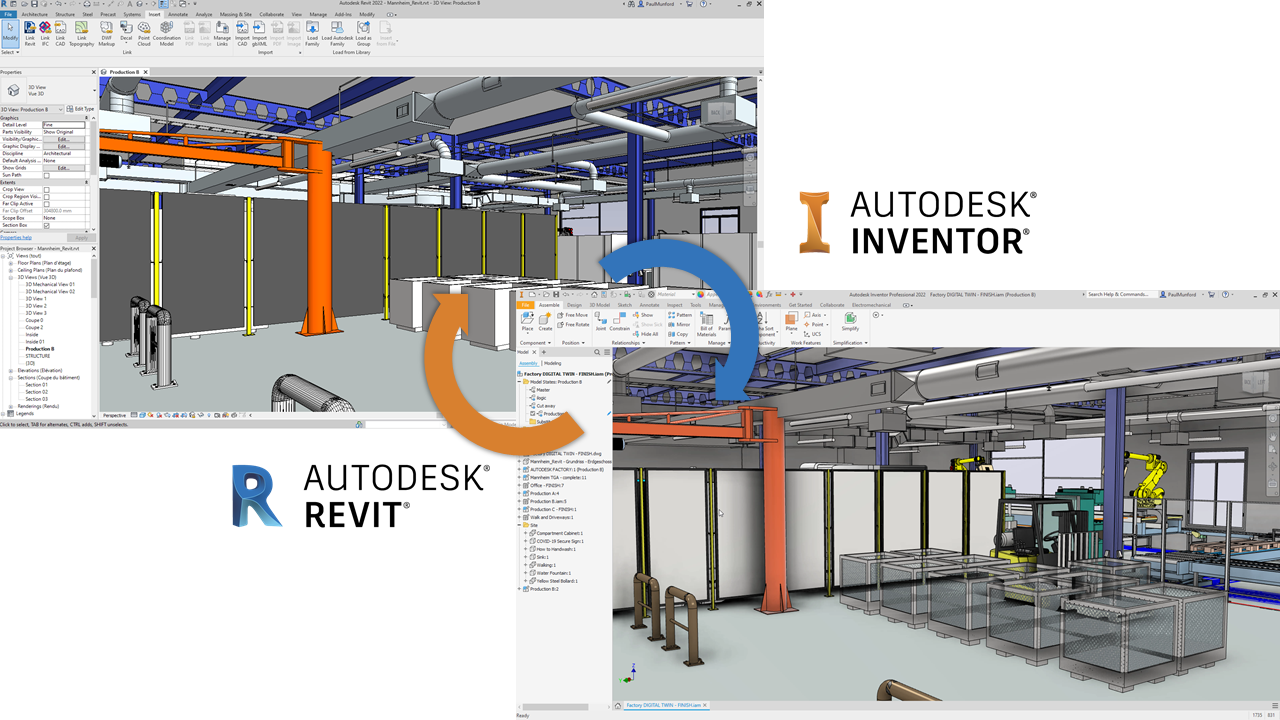
Task: Click the Simplify tool icon
Action: [850, 320]
